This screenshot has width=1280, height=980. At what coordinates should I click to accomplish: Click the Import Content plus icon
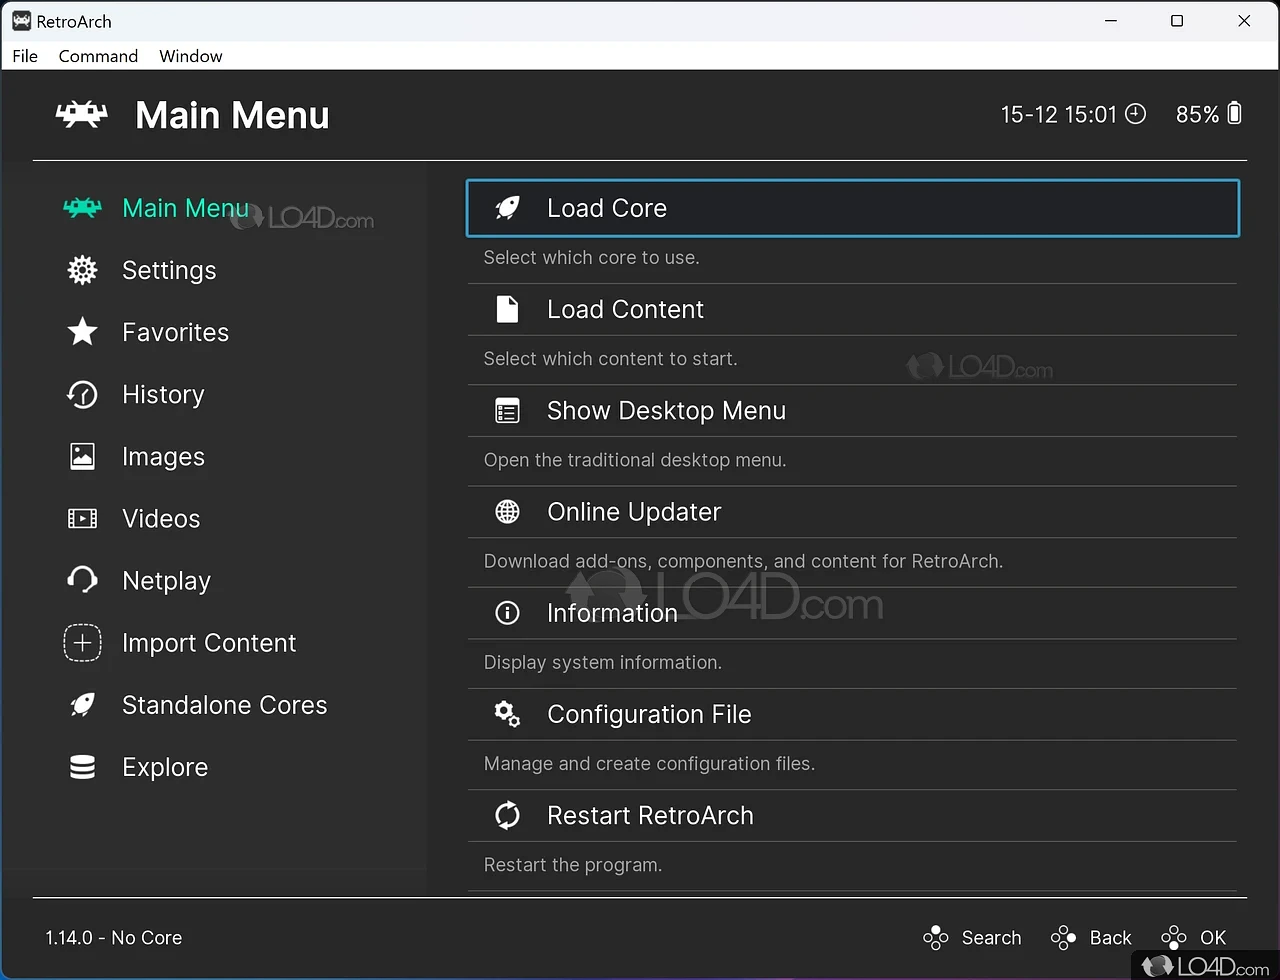pyautogui.click(x=82, y=642)
